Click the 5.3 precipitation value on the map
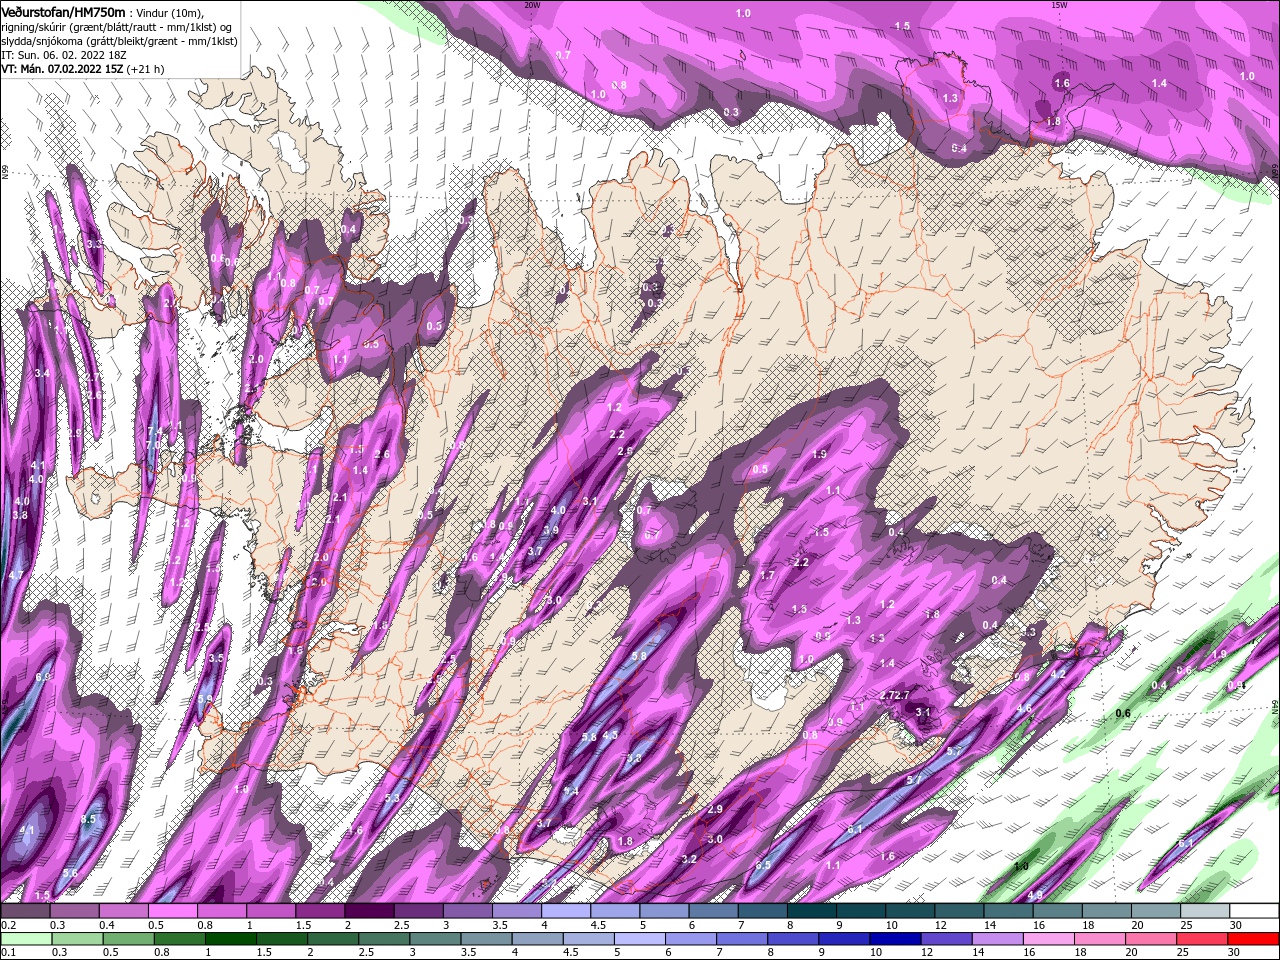The width and height of the screenshot is (1280, 960). tap(392, 798)
